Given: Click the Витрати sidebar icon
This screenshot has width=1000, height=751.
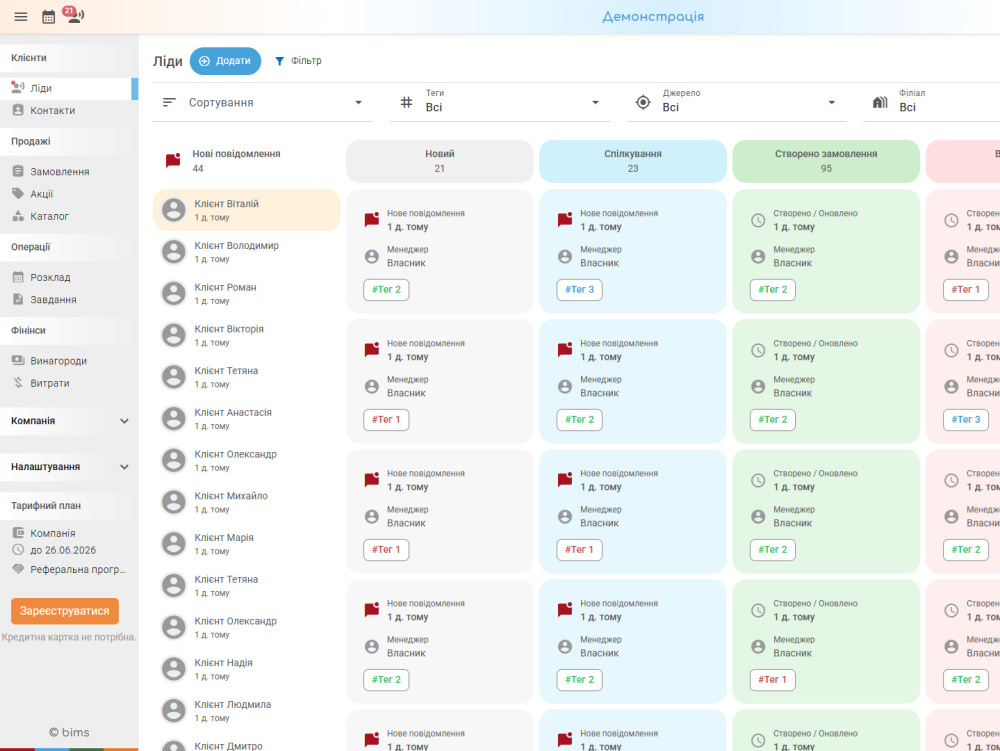Looking at the screenshot, I should 18,383.
